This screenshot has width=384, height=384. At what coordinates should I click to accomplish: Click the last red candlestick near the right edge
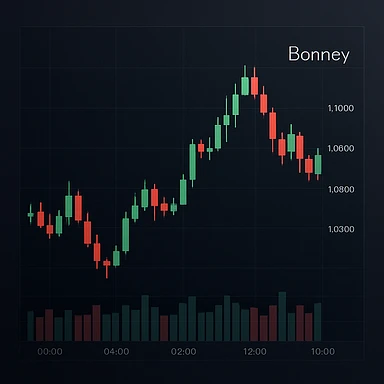tap(309, 166)
